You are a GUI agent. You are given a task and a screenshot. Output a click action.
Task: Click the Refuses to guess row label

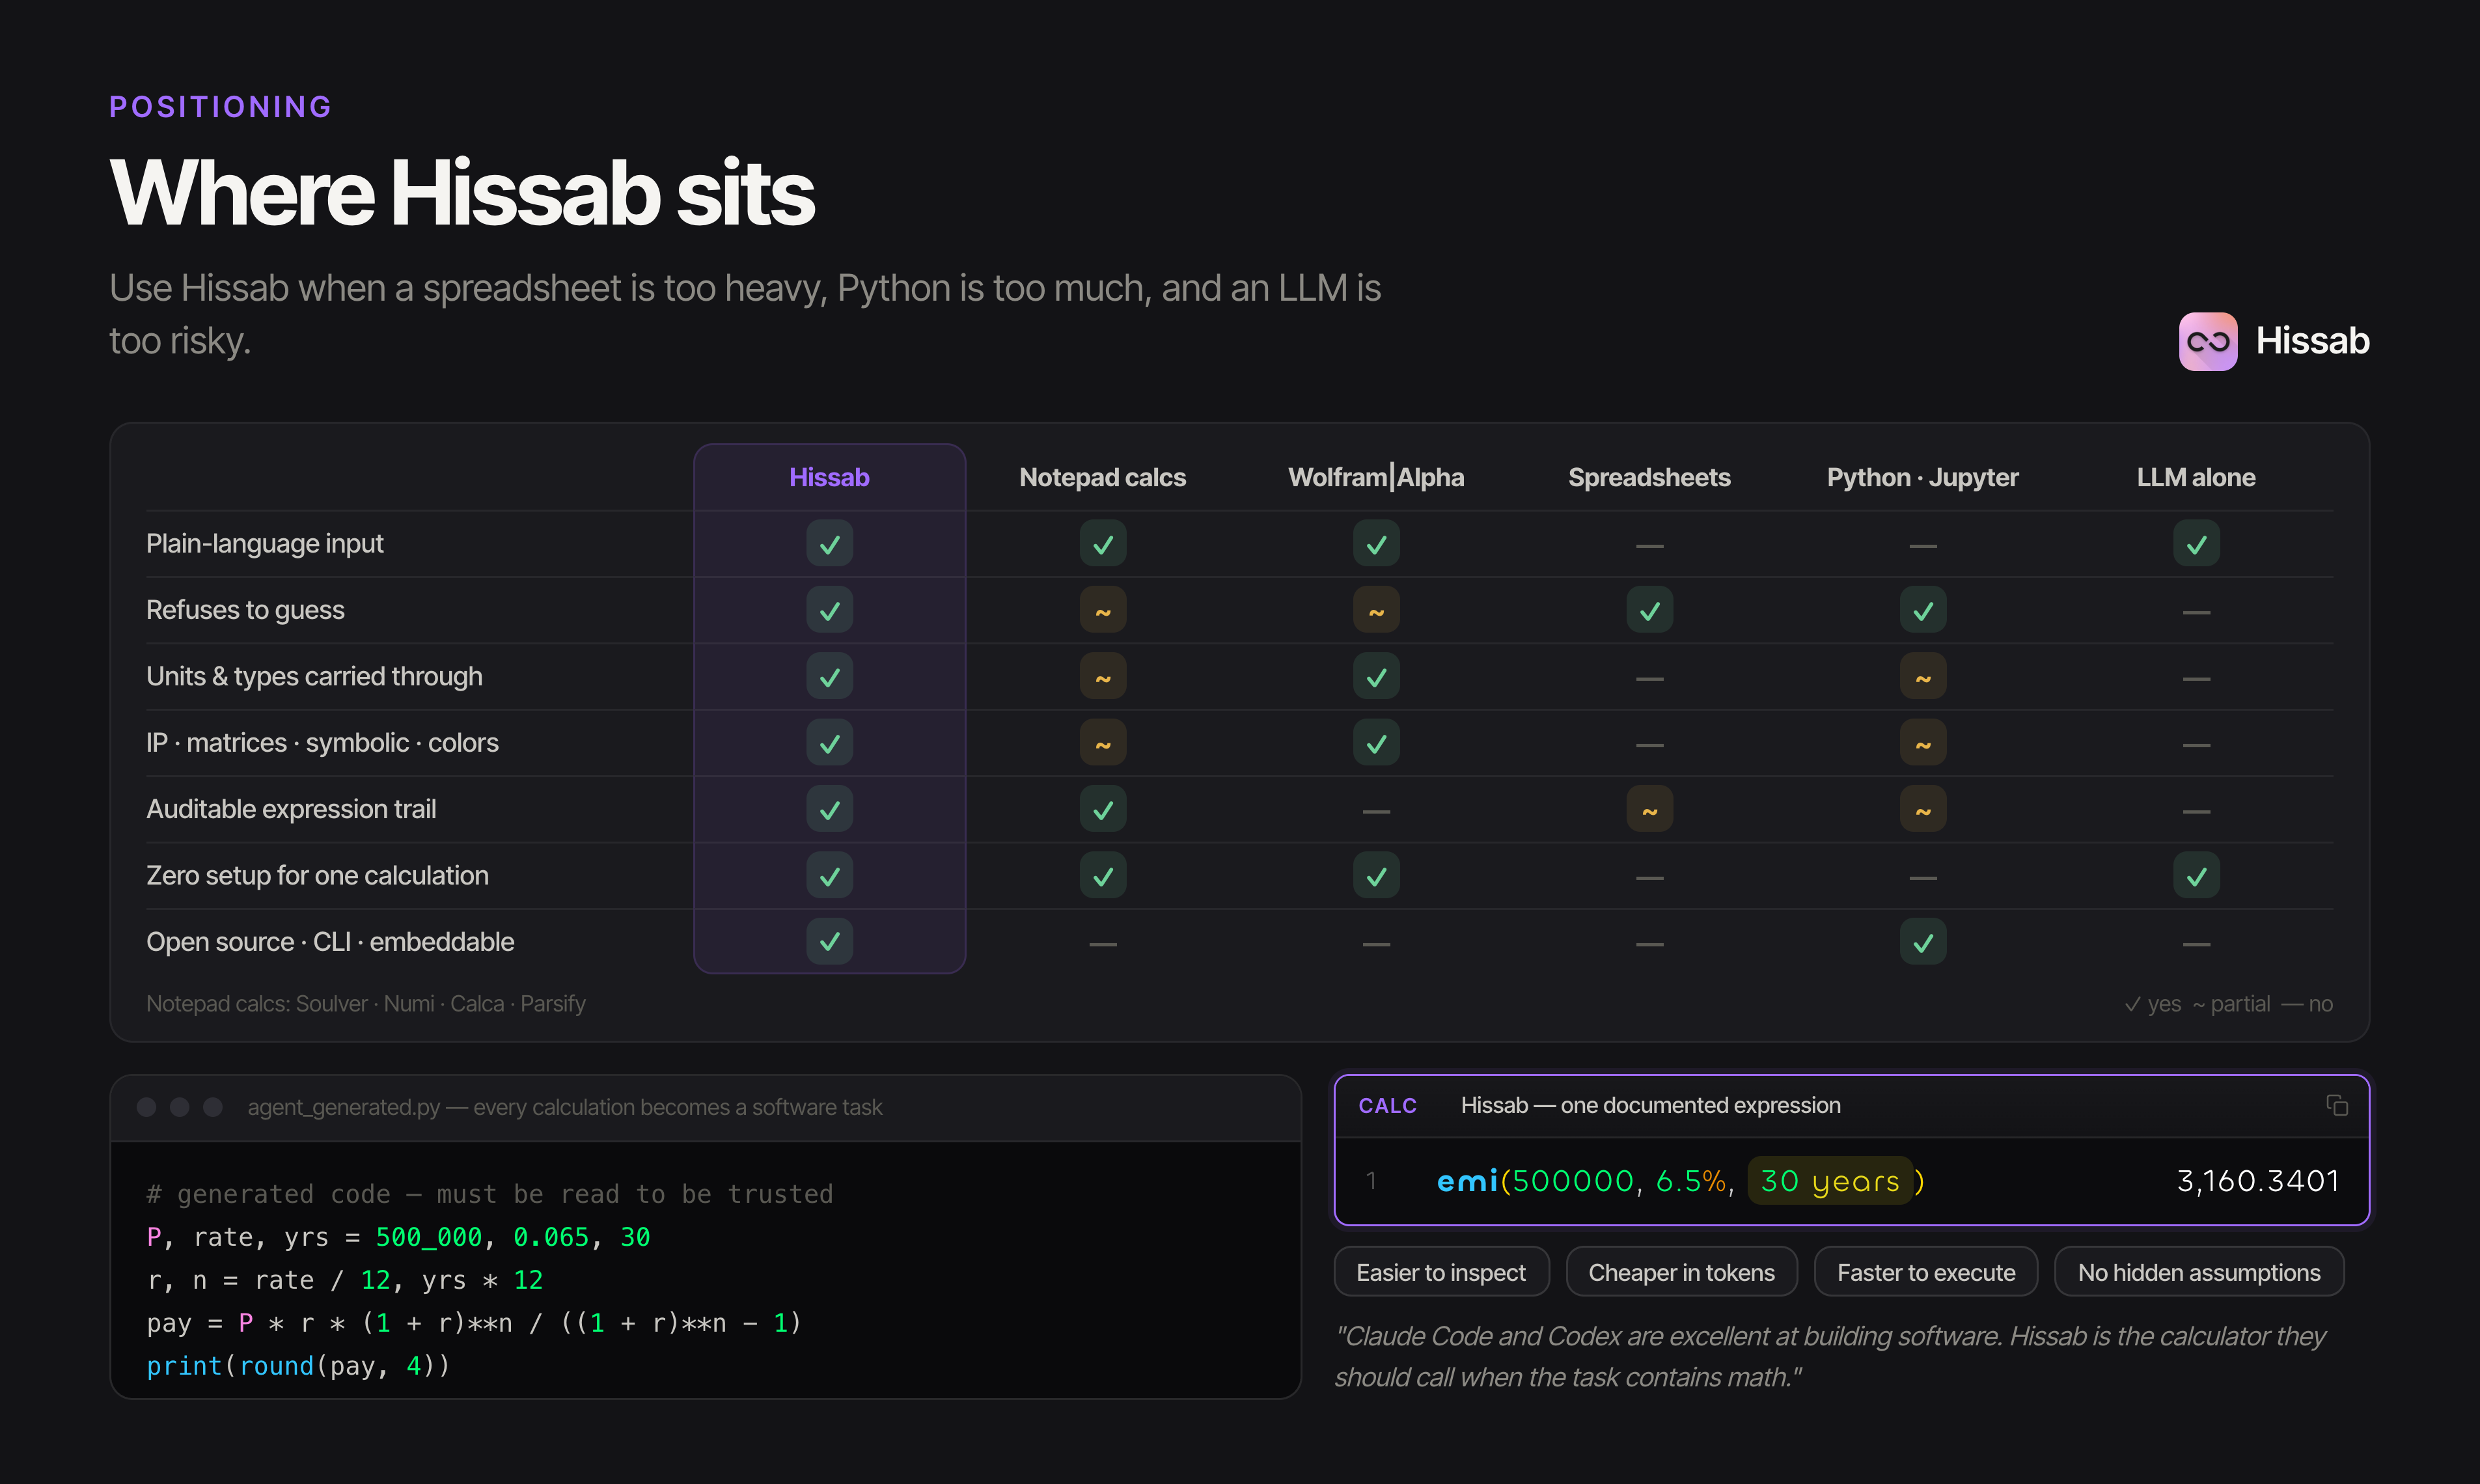(x=245, y=610)
